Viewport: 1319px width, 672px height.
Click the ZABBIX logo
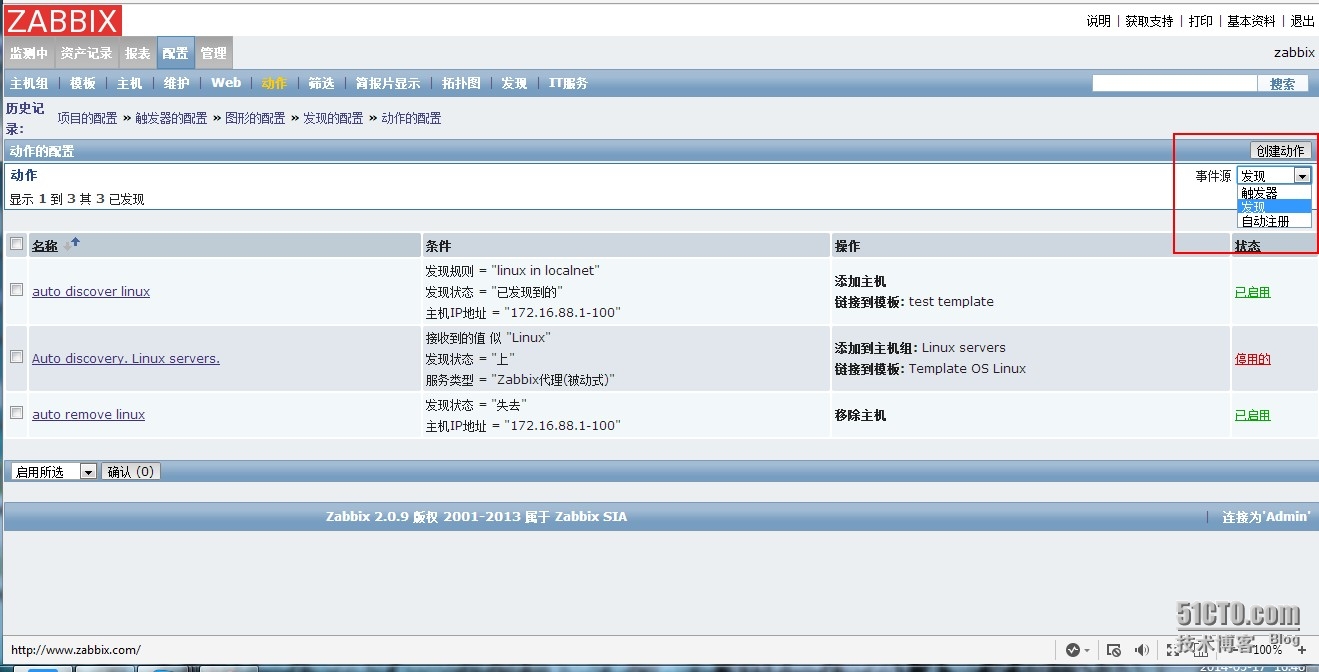coord(63,20)
